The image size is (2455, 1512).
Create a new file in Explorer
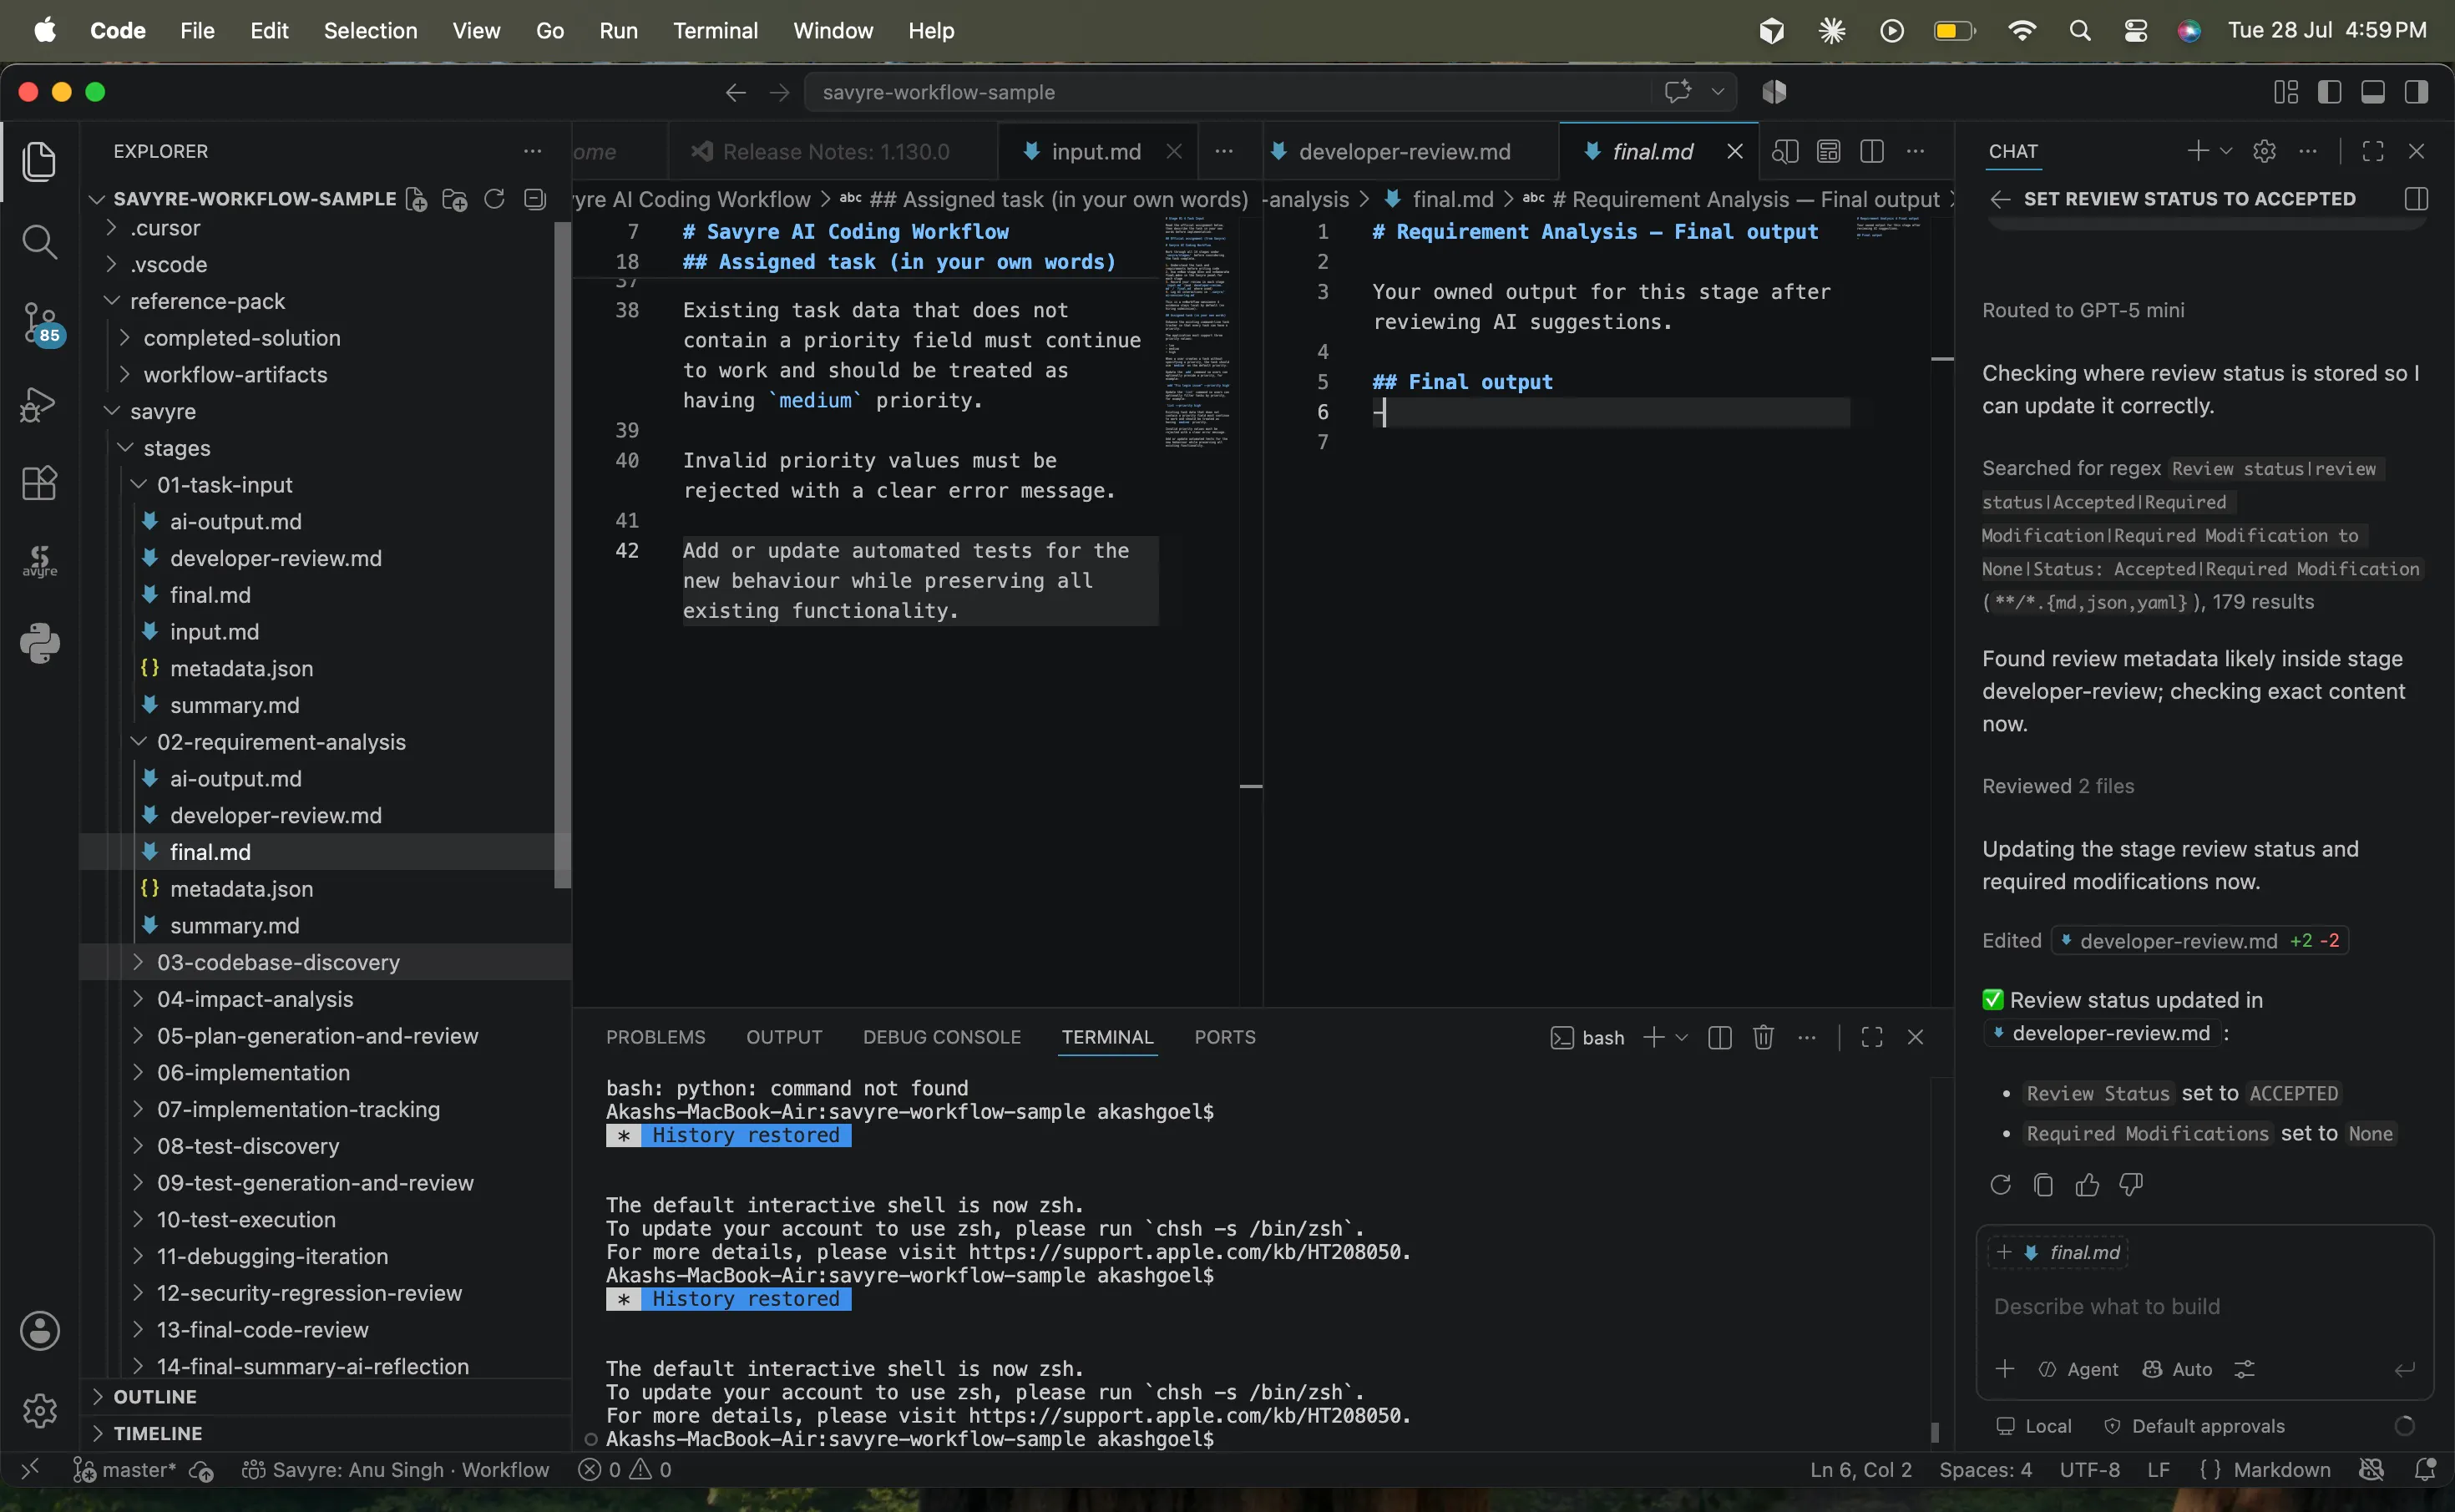[416, 199]
